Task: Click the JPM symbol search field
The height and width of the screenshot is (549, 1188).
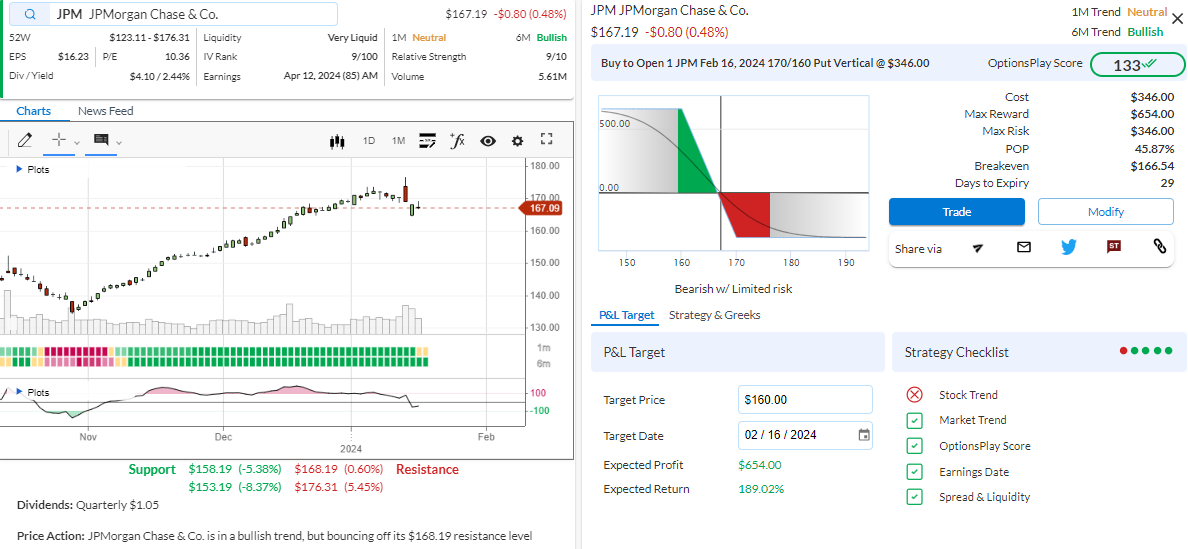Action: 176,14
